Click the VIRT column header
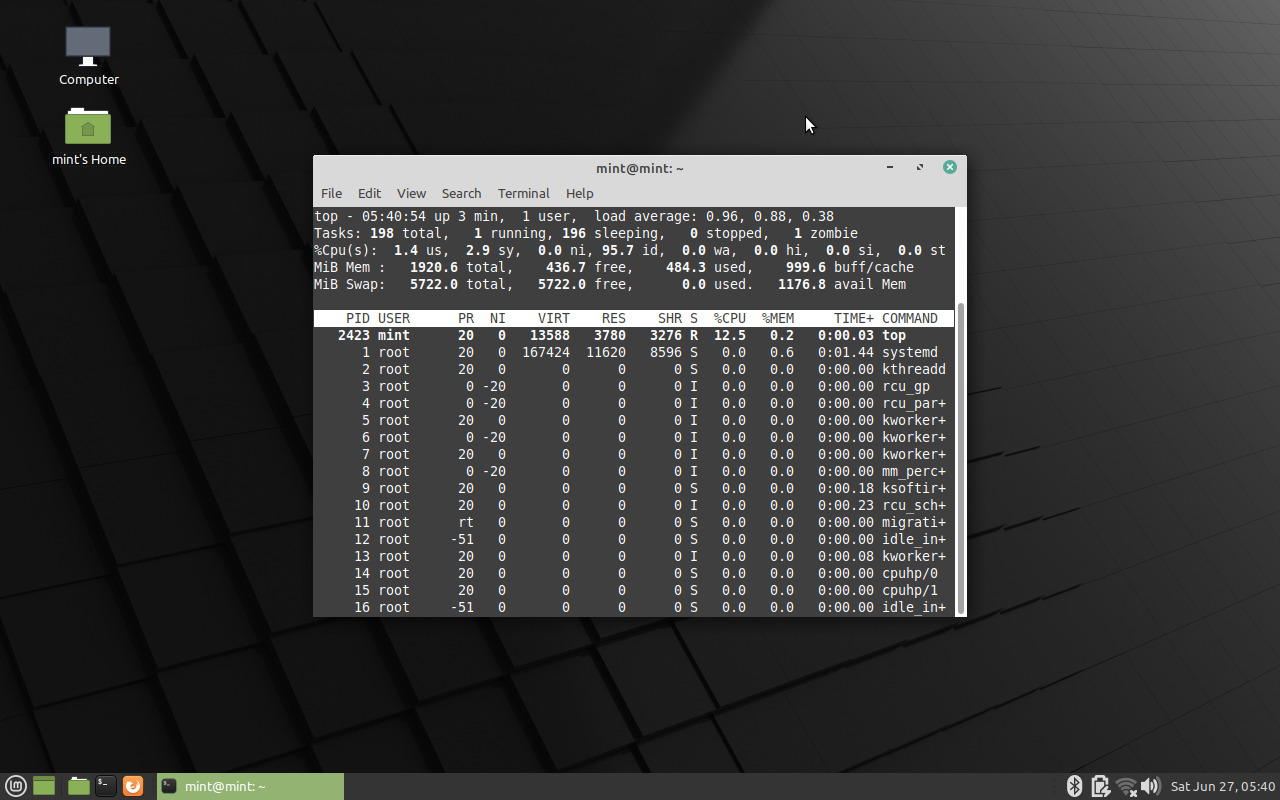 point(554,318)
